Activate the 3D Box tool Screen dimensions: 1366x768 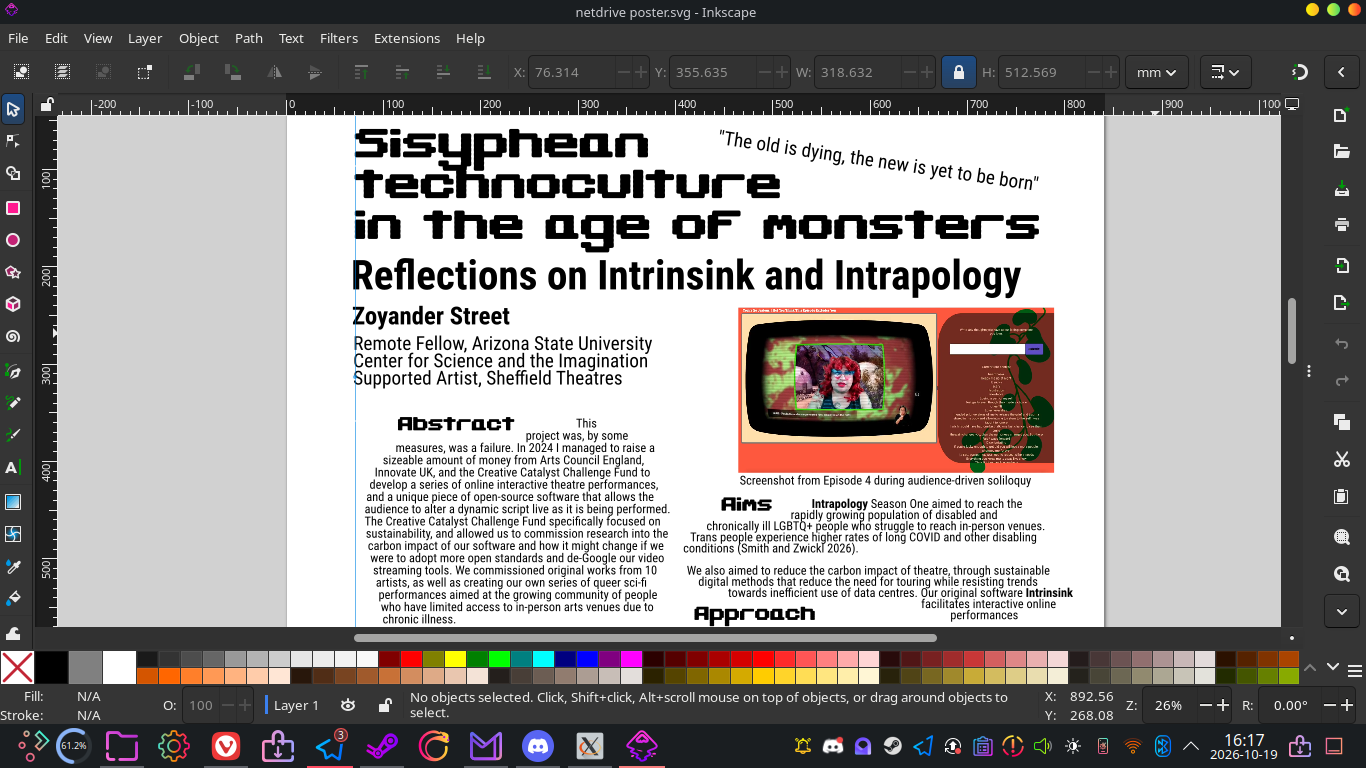tap(13, 304)
